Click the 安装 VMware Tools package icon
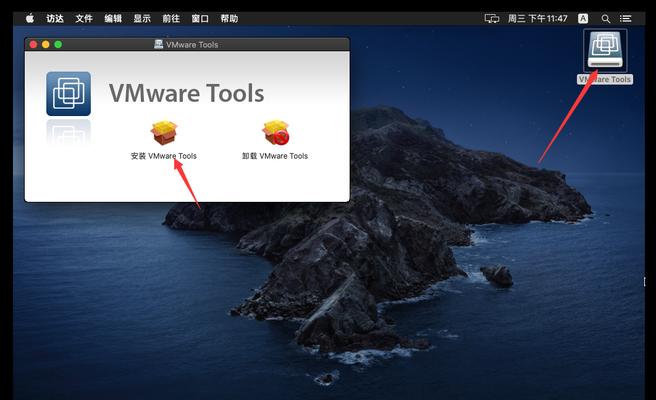The image size is (656, 400). click(x=164, y=132)
